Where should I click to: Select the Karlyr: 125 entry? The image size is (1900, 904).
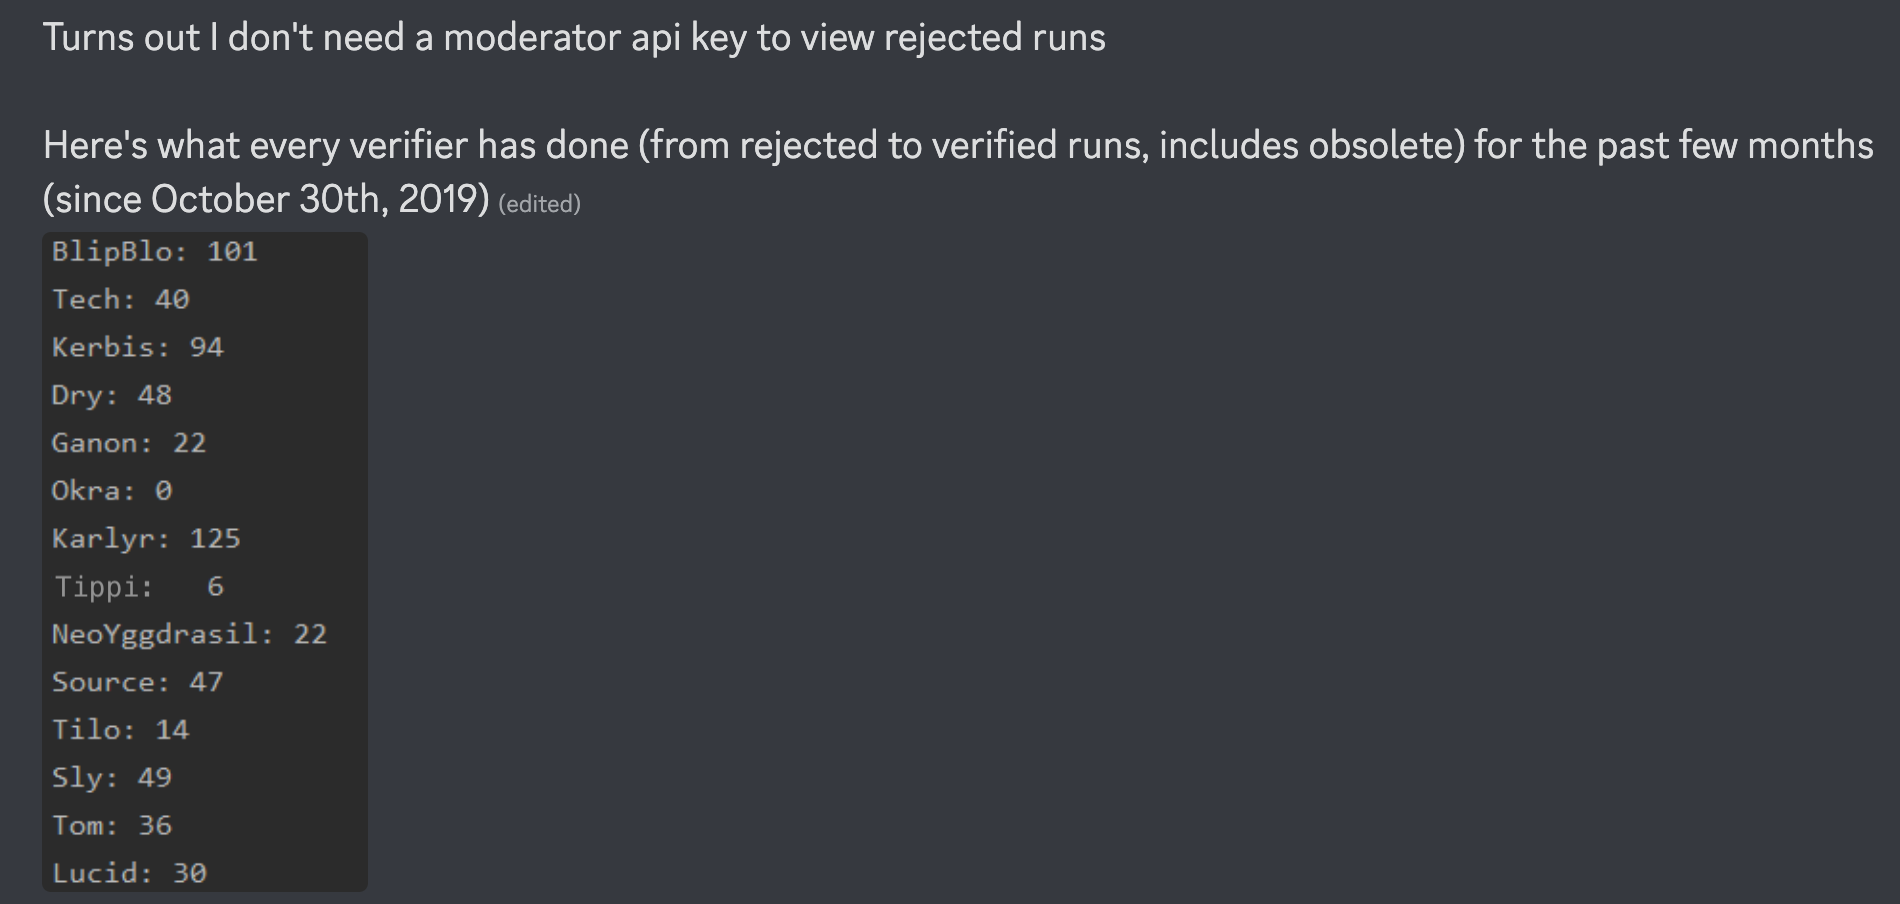coord(147,539)
